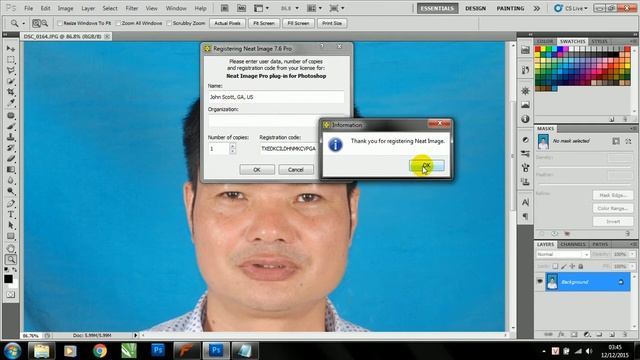640x360 pixels.
Task: Select the Eraser tool
Action: (11, 158)
